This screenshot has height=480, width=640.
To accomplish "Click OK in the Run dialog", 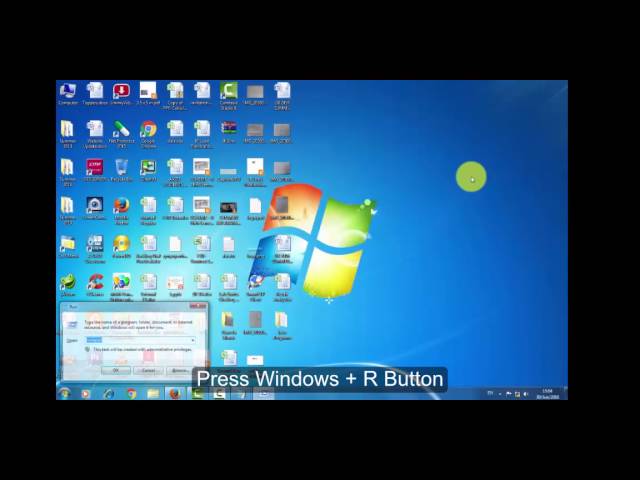I will pyautogui.click(x=116, y=370).
